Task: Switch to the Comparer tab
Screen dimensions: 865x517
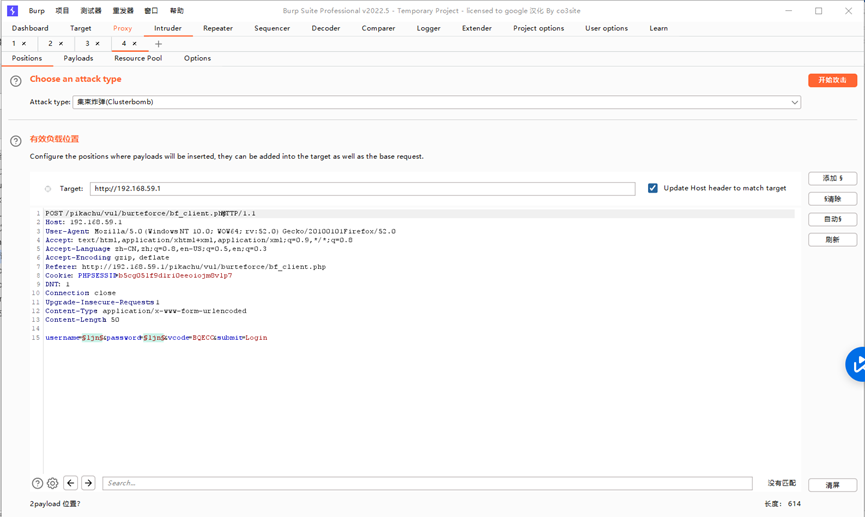Action: tap(378, 28)
